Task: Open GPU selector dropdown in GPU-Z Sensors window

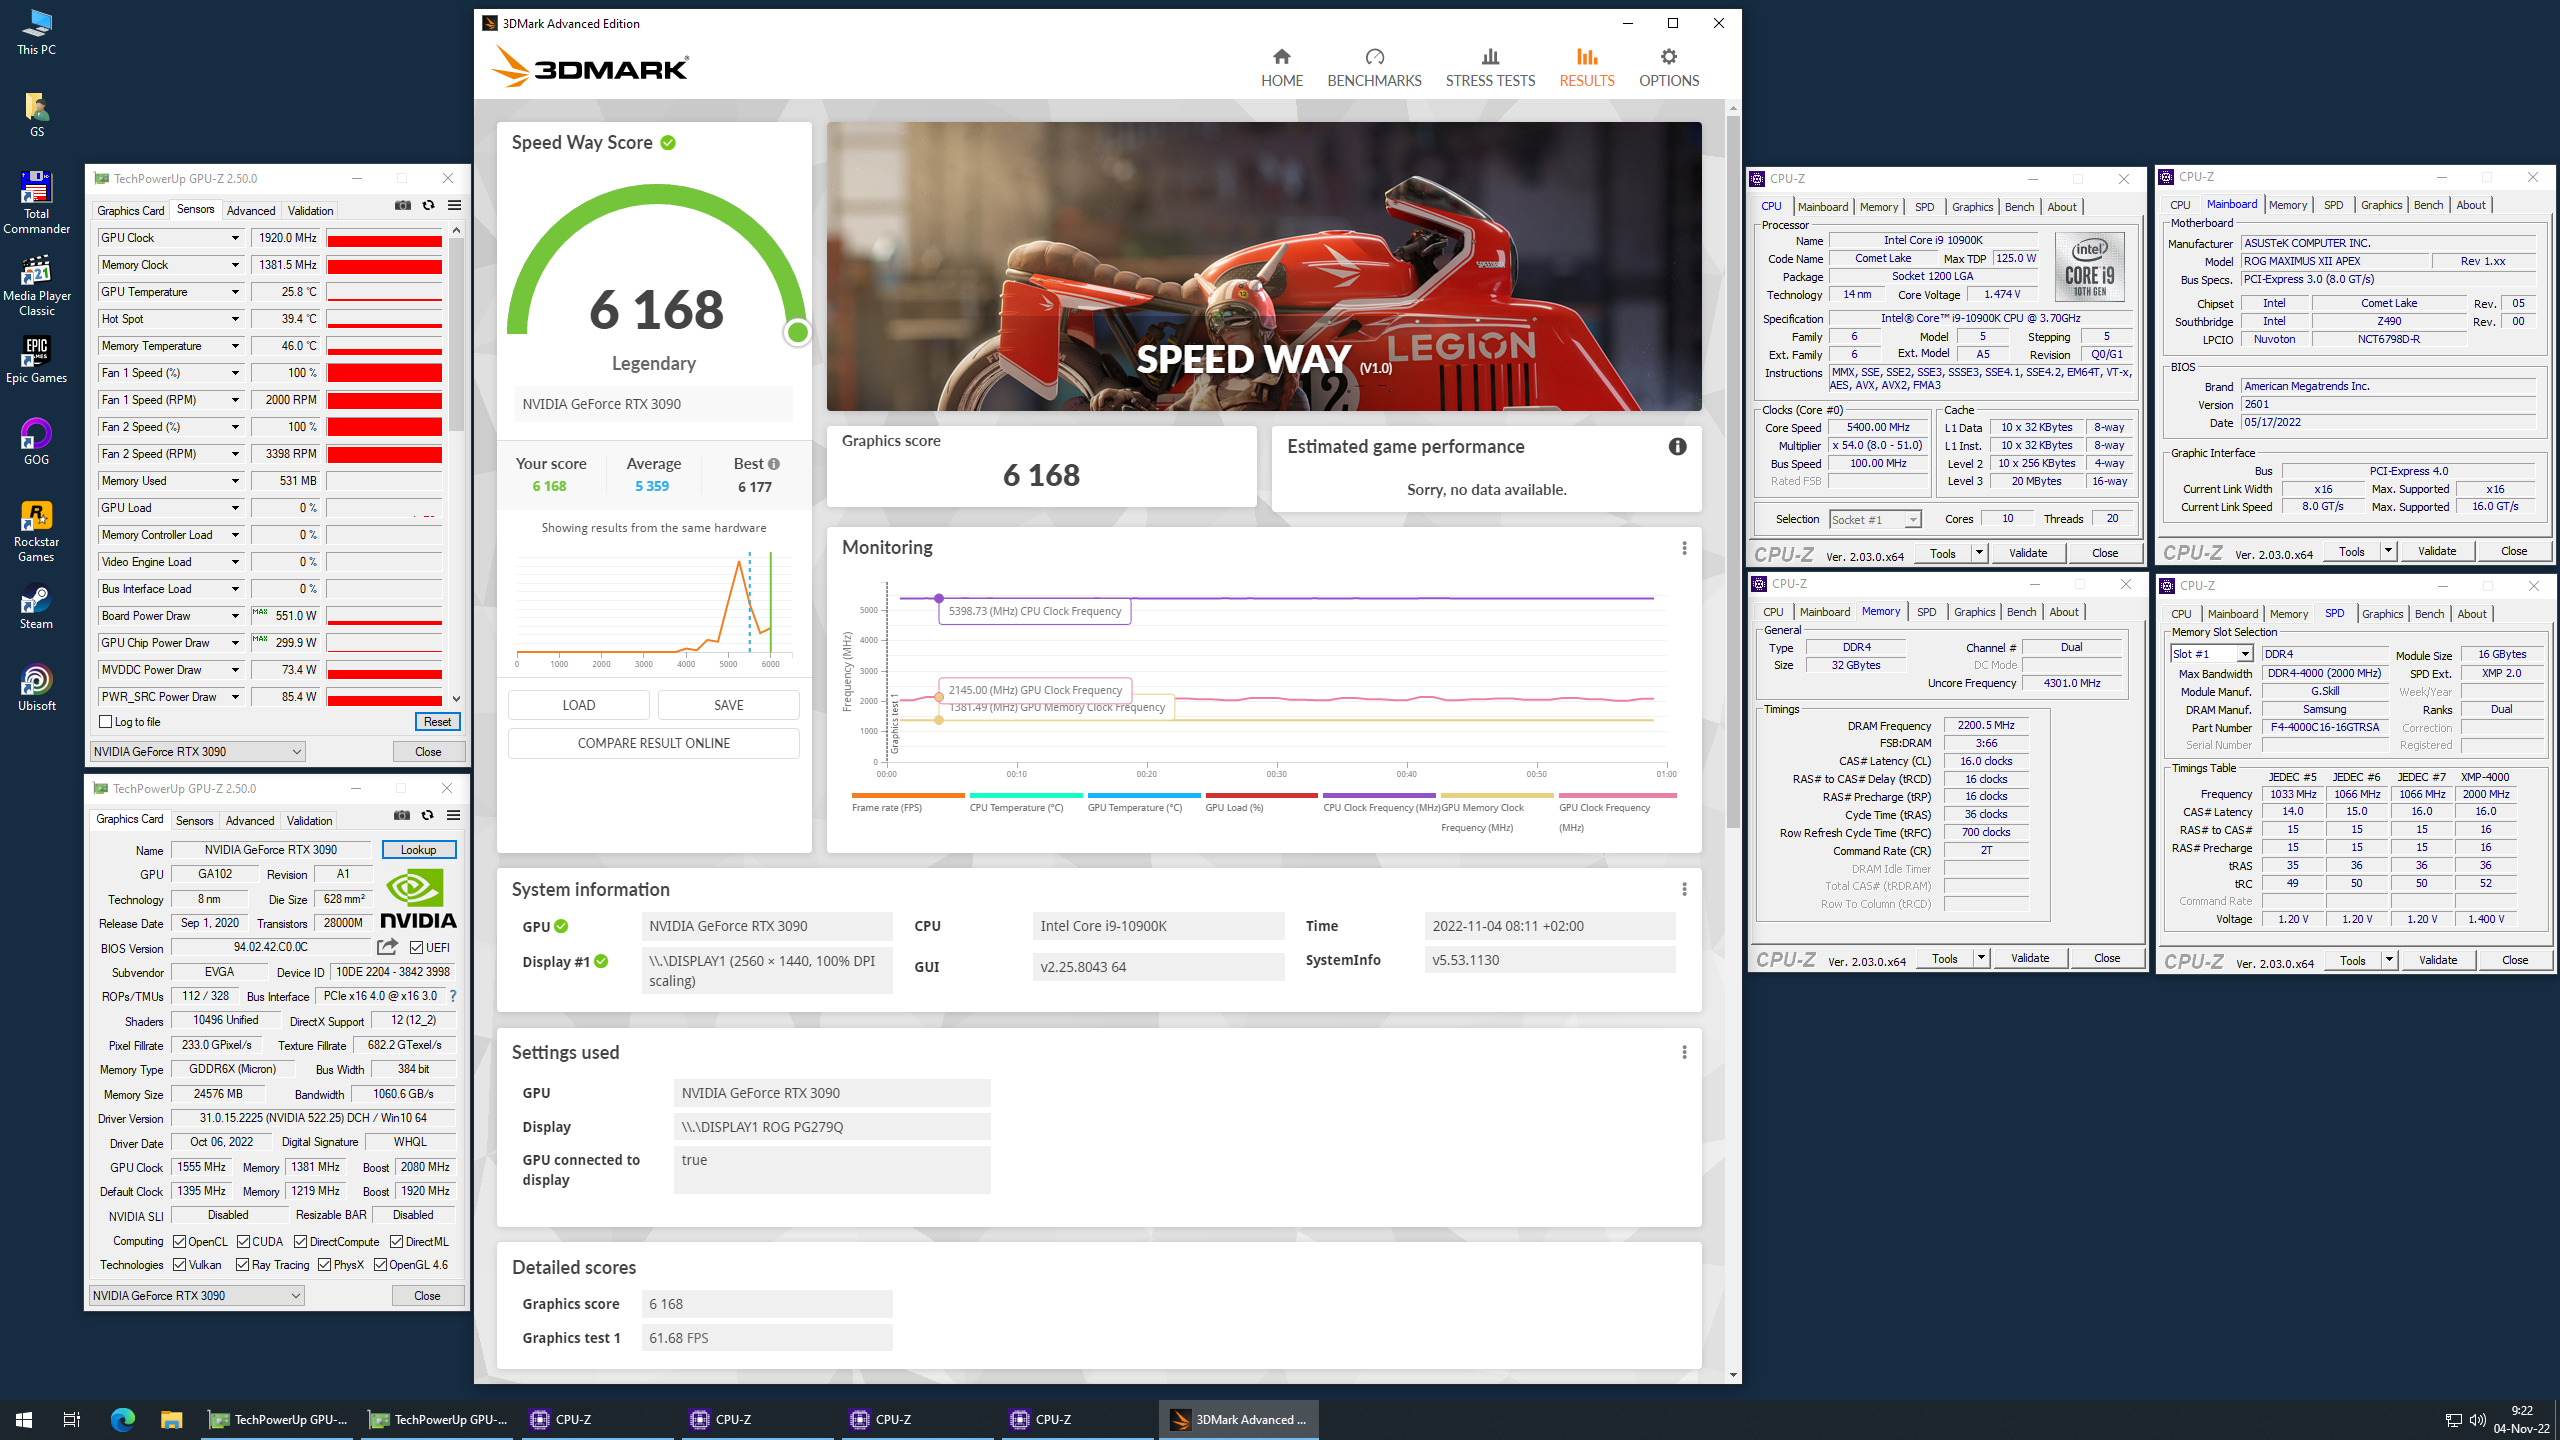Action: click(x=197, y=751)
